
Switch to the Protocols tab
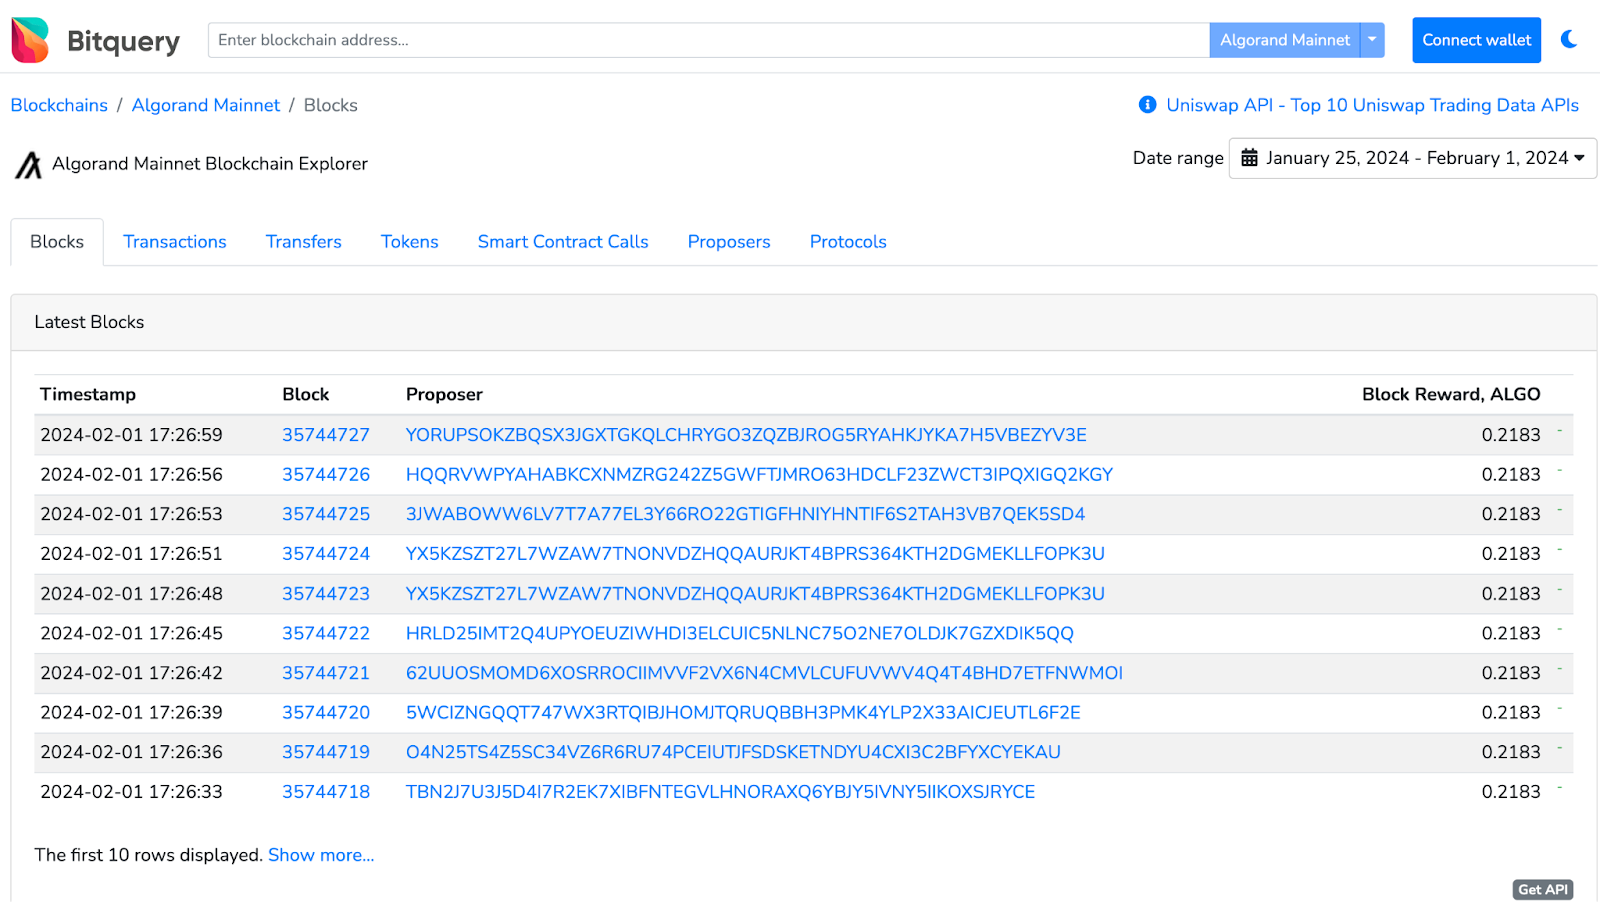point(848,242)
